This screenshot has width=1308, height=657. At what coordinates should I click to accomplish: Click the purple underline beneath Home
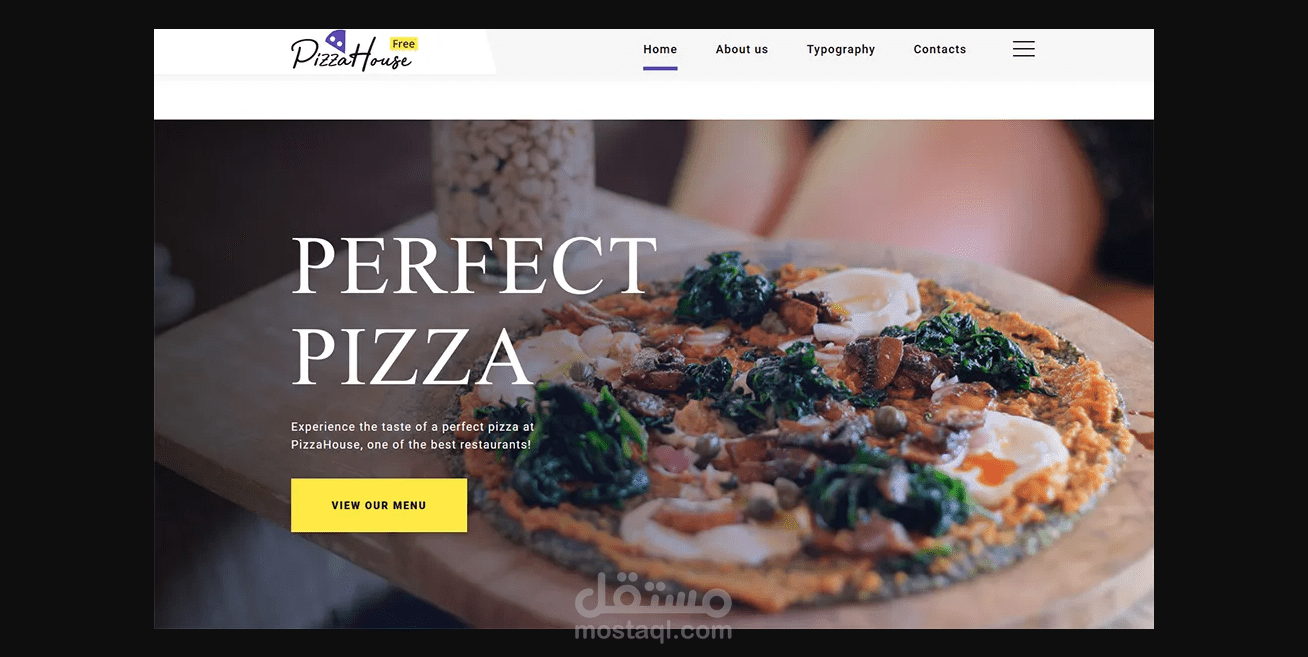660,68
